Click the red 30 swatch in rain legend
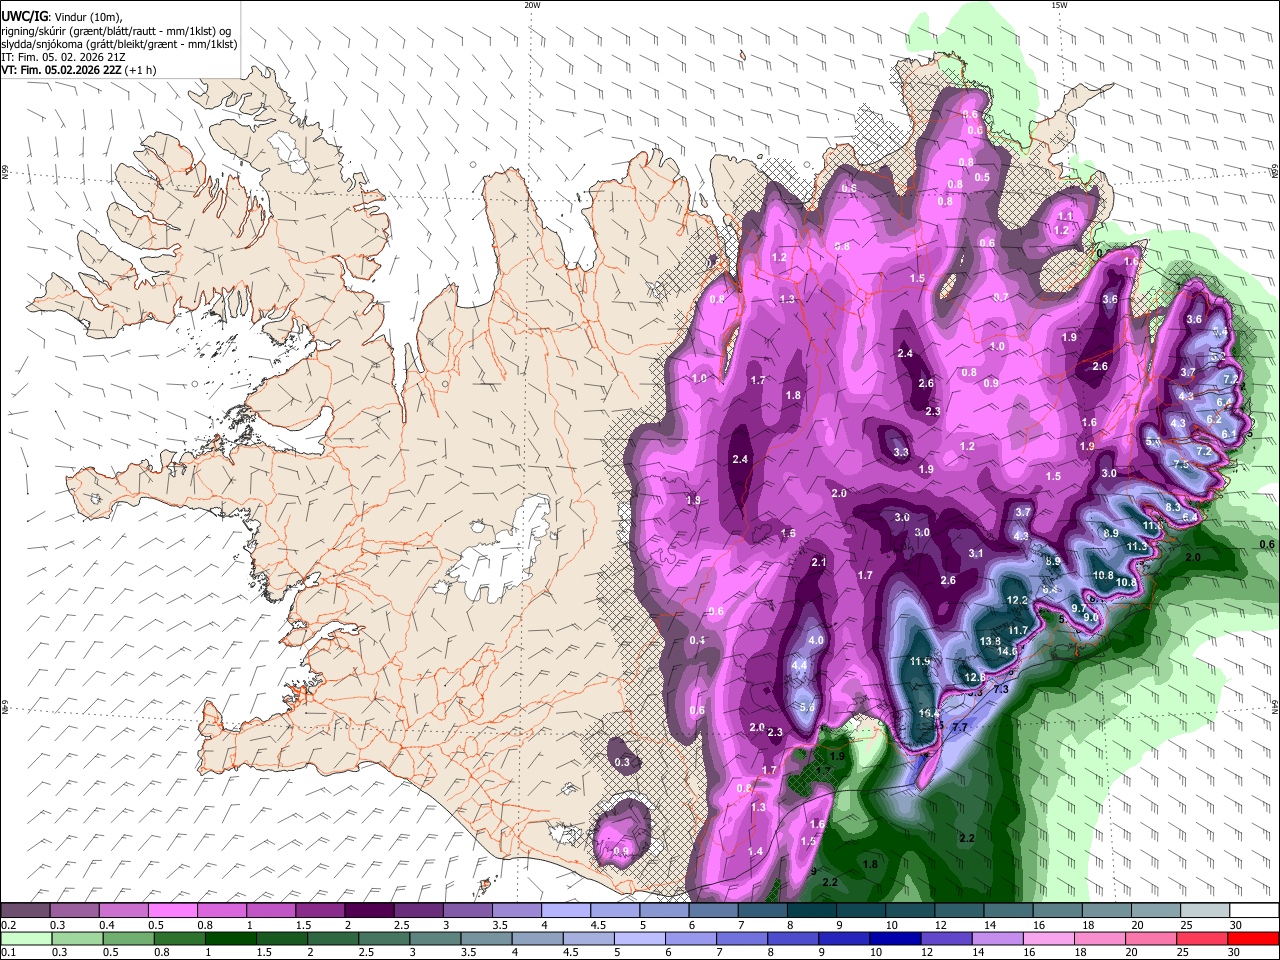 [1253, 938]
